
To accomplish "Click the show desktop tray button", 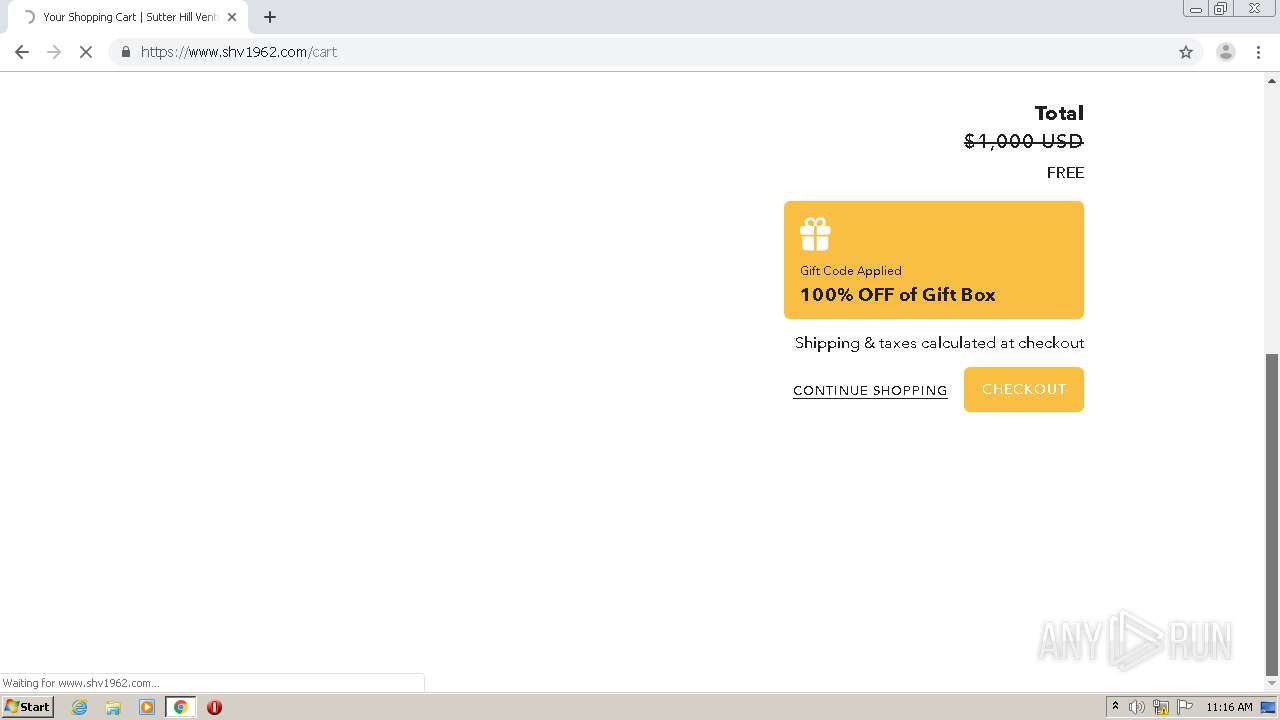I will click(x=1268, y=707).
